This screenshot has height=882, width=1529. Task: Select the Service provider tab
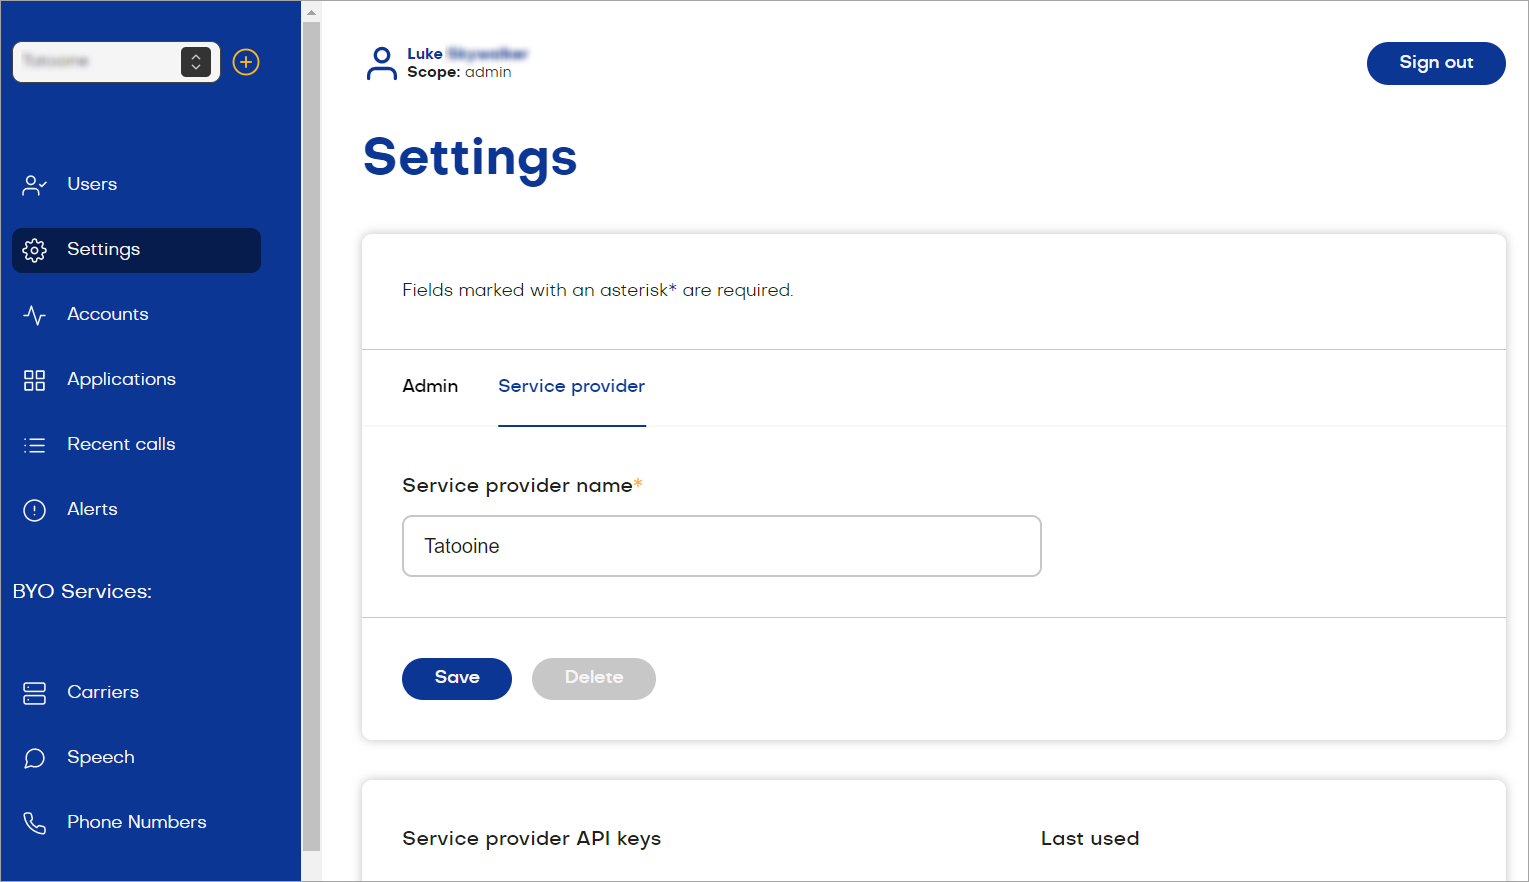tap(571, 386)
